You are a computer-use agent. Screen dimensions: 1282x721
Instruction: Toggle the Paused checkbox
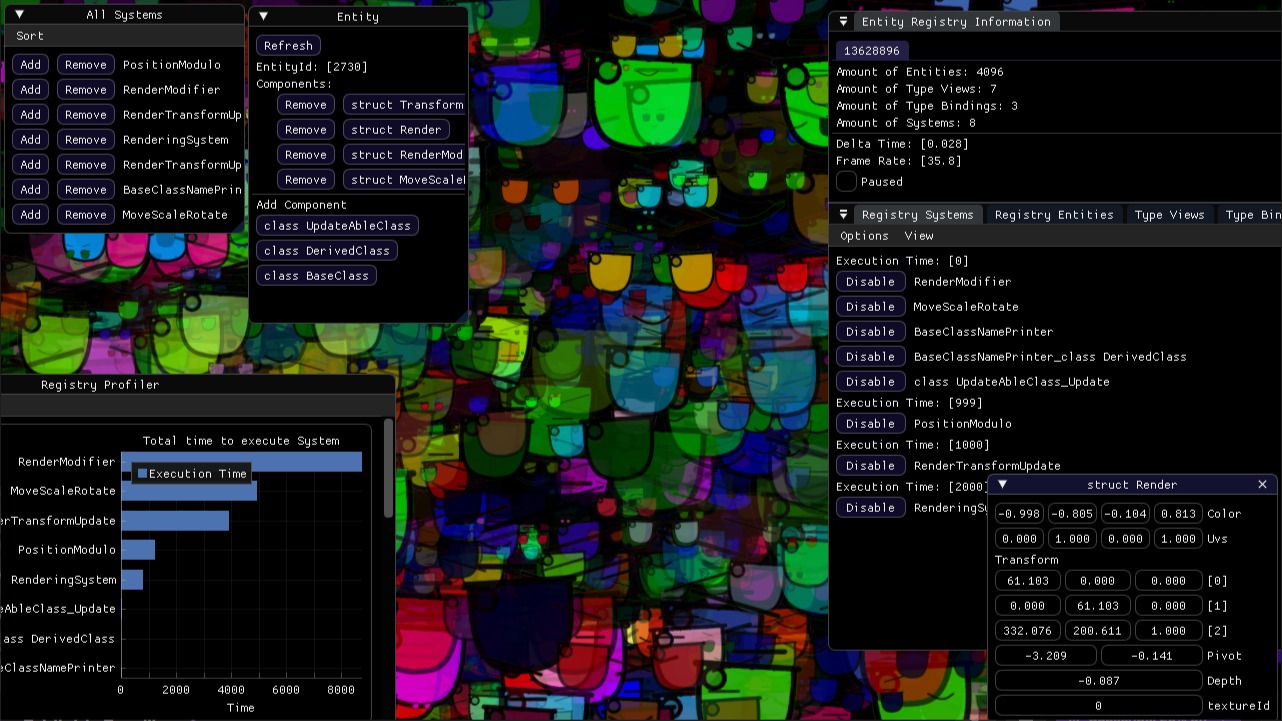pyautogui.click(x=846, y=181)
